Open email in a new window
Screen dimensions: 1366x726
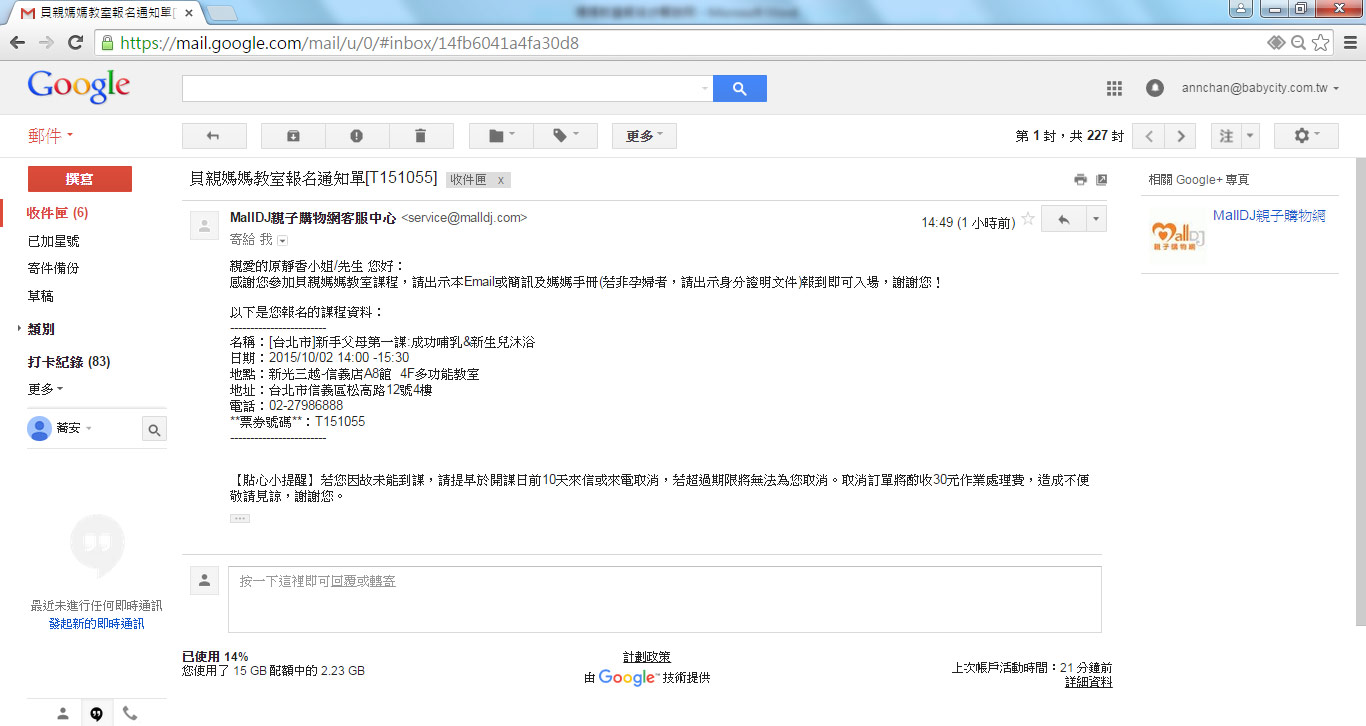(1101, 179)
